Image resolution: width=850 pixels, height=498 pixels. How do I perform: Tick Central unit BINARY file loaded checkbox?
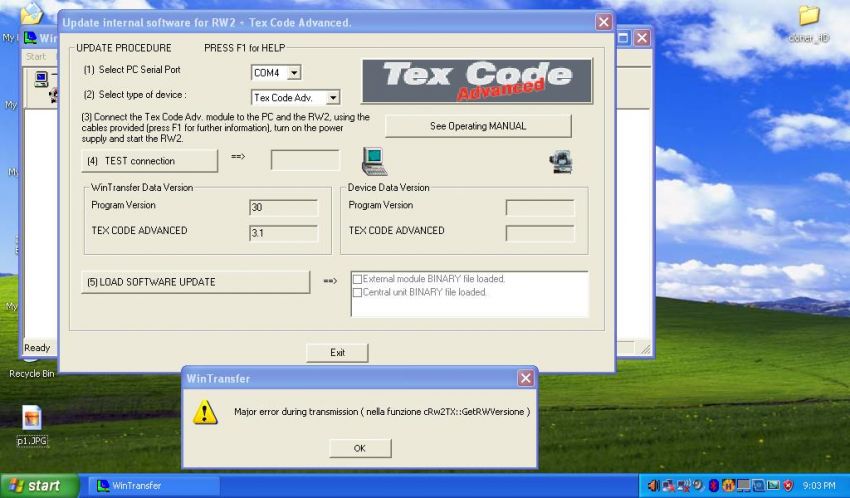coord(357,293)
